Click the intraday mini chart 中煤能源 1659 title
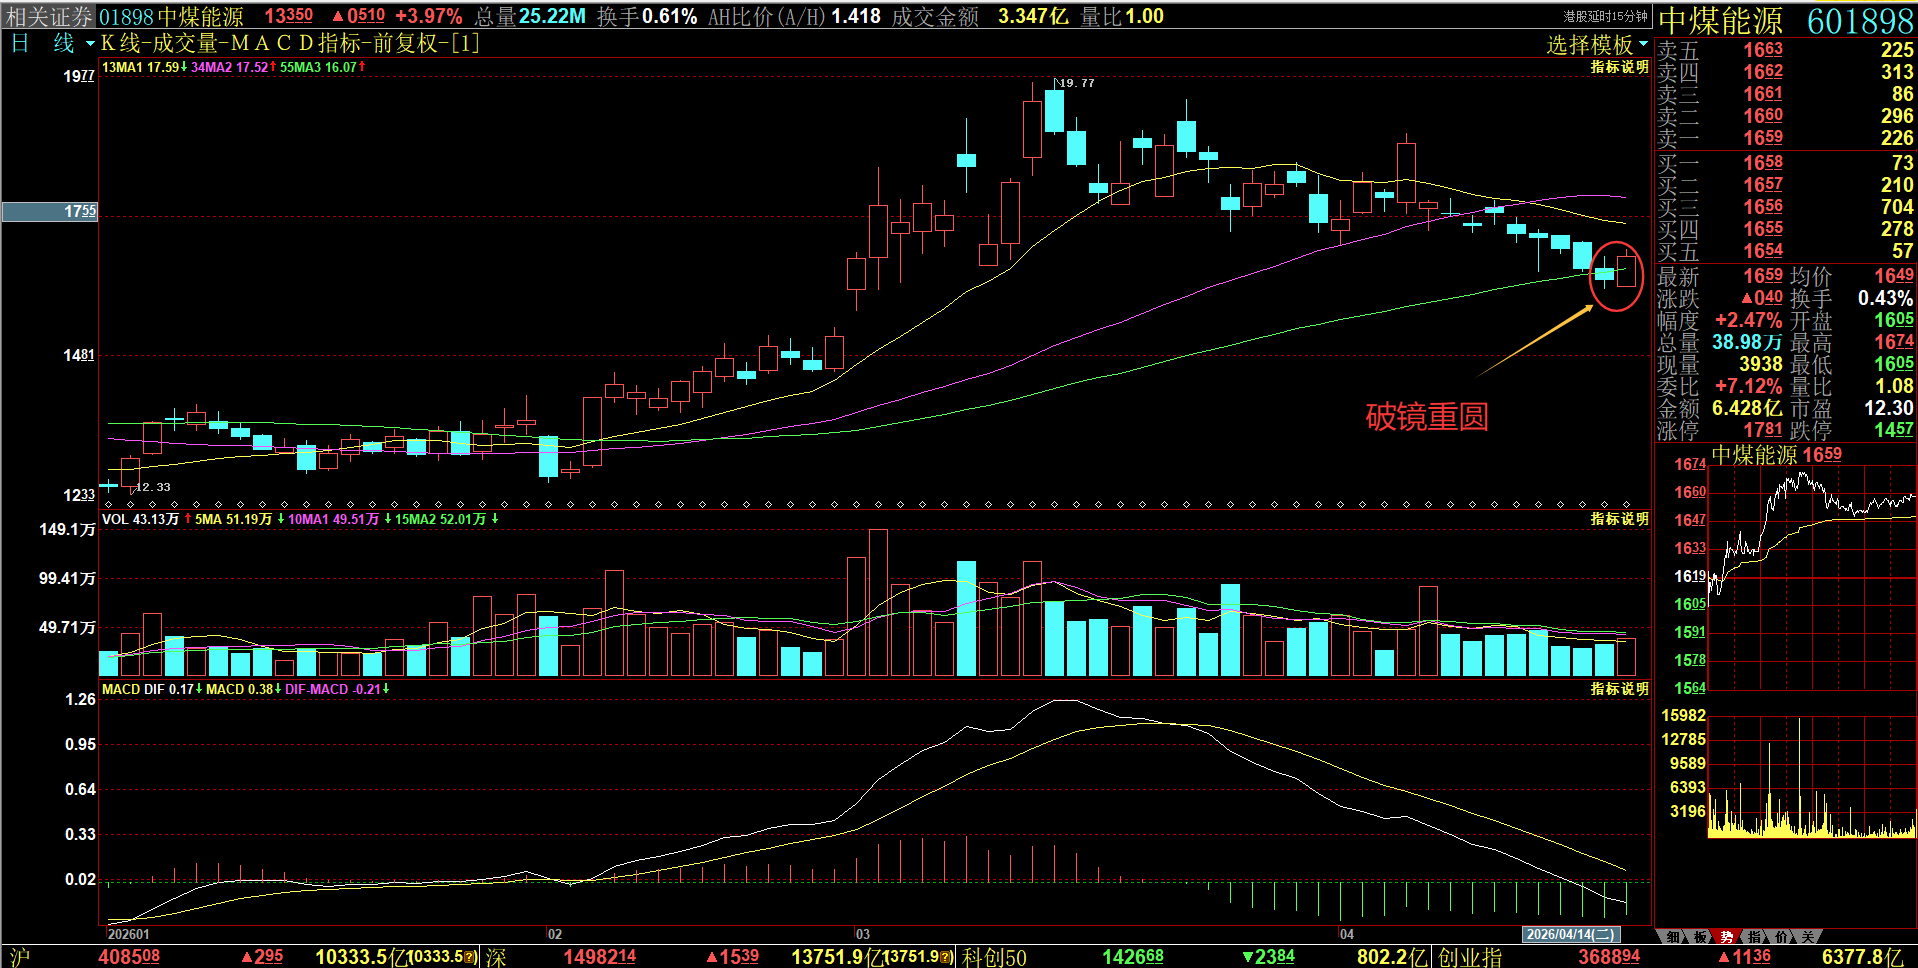Viewport: 1918px width, 968px height. [x=1776, y=455]
